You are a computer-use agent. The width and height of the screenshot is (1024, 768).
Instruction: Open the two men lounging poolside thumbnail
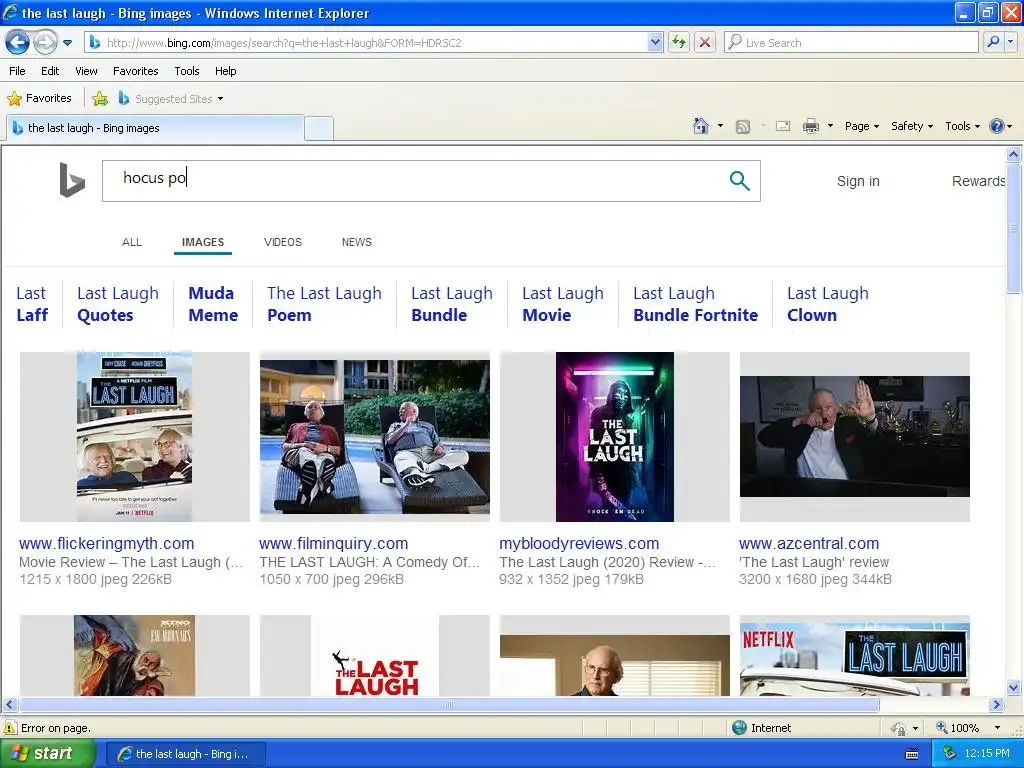coord(375,437)
